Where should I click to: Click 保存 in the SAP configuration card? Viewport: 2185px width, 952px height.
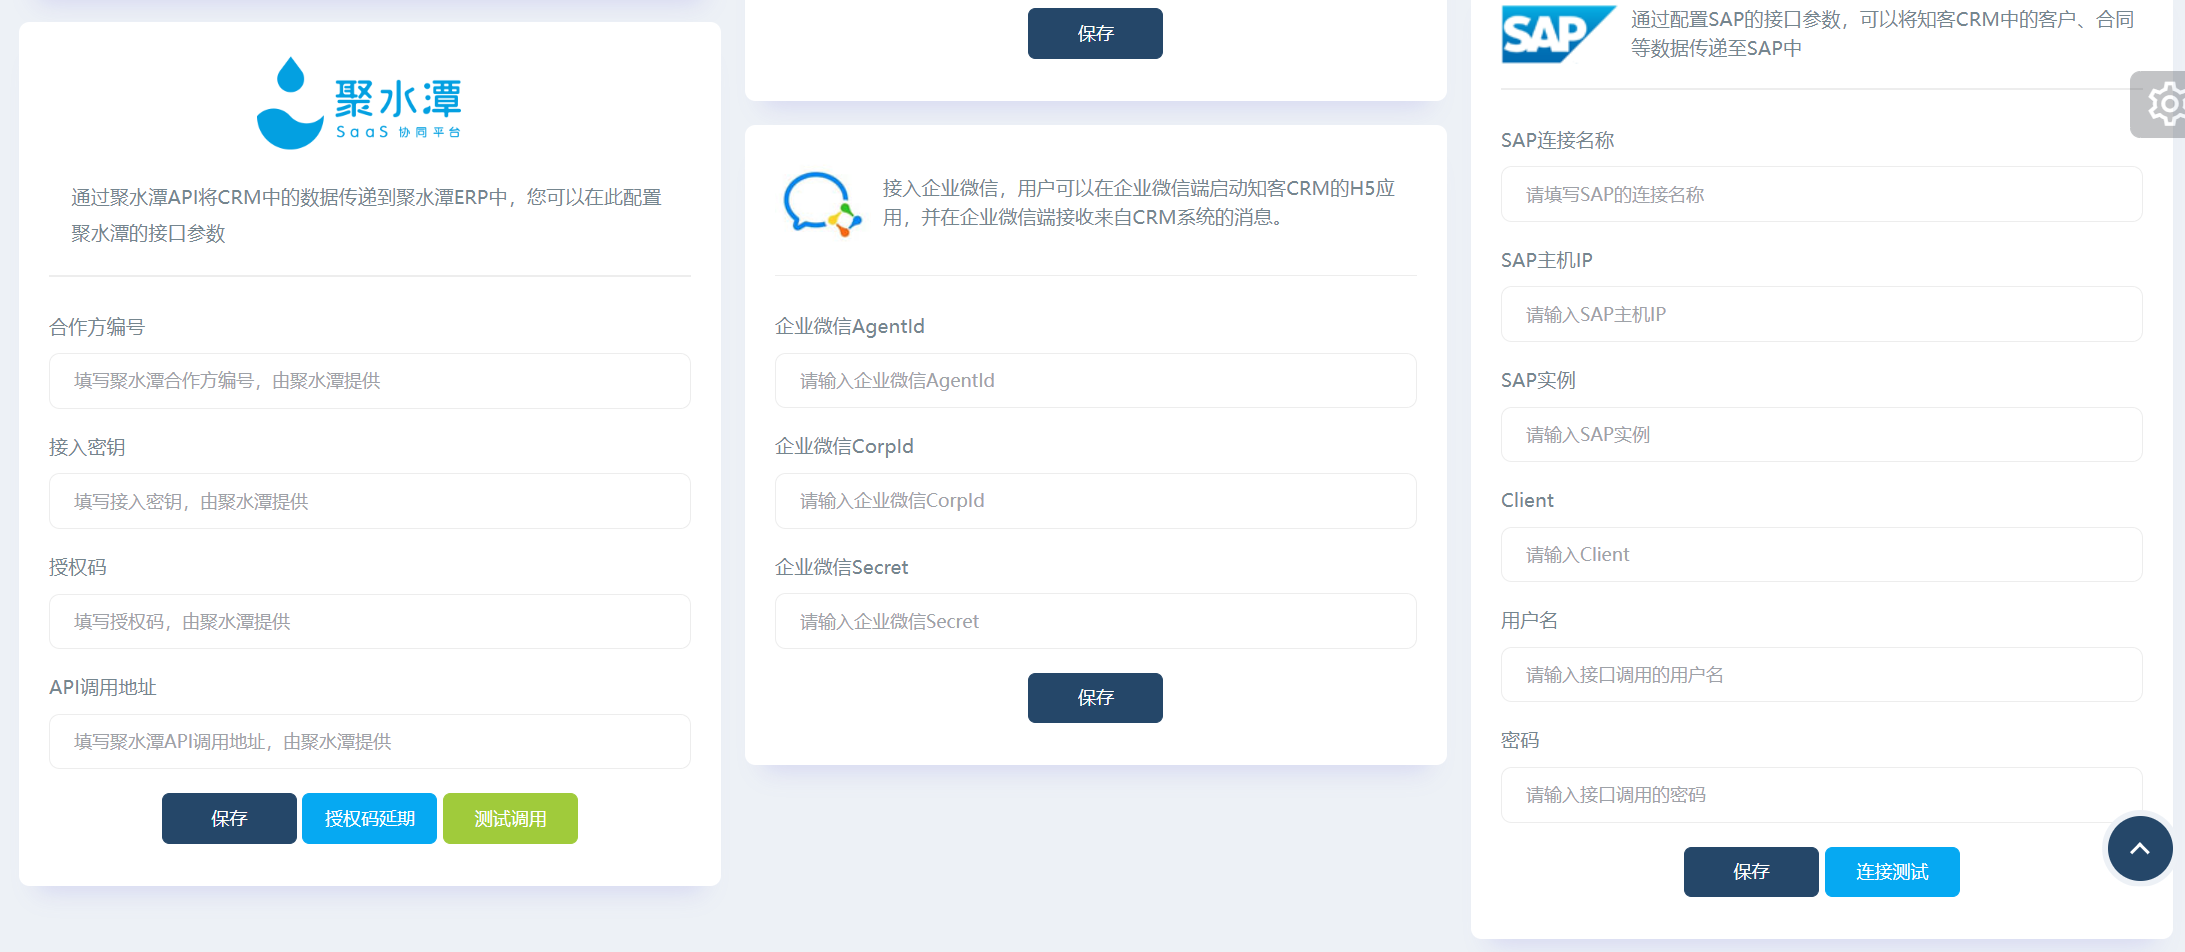point(1751,871)
